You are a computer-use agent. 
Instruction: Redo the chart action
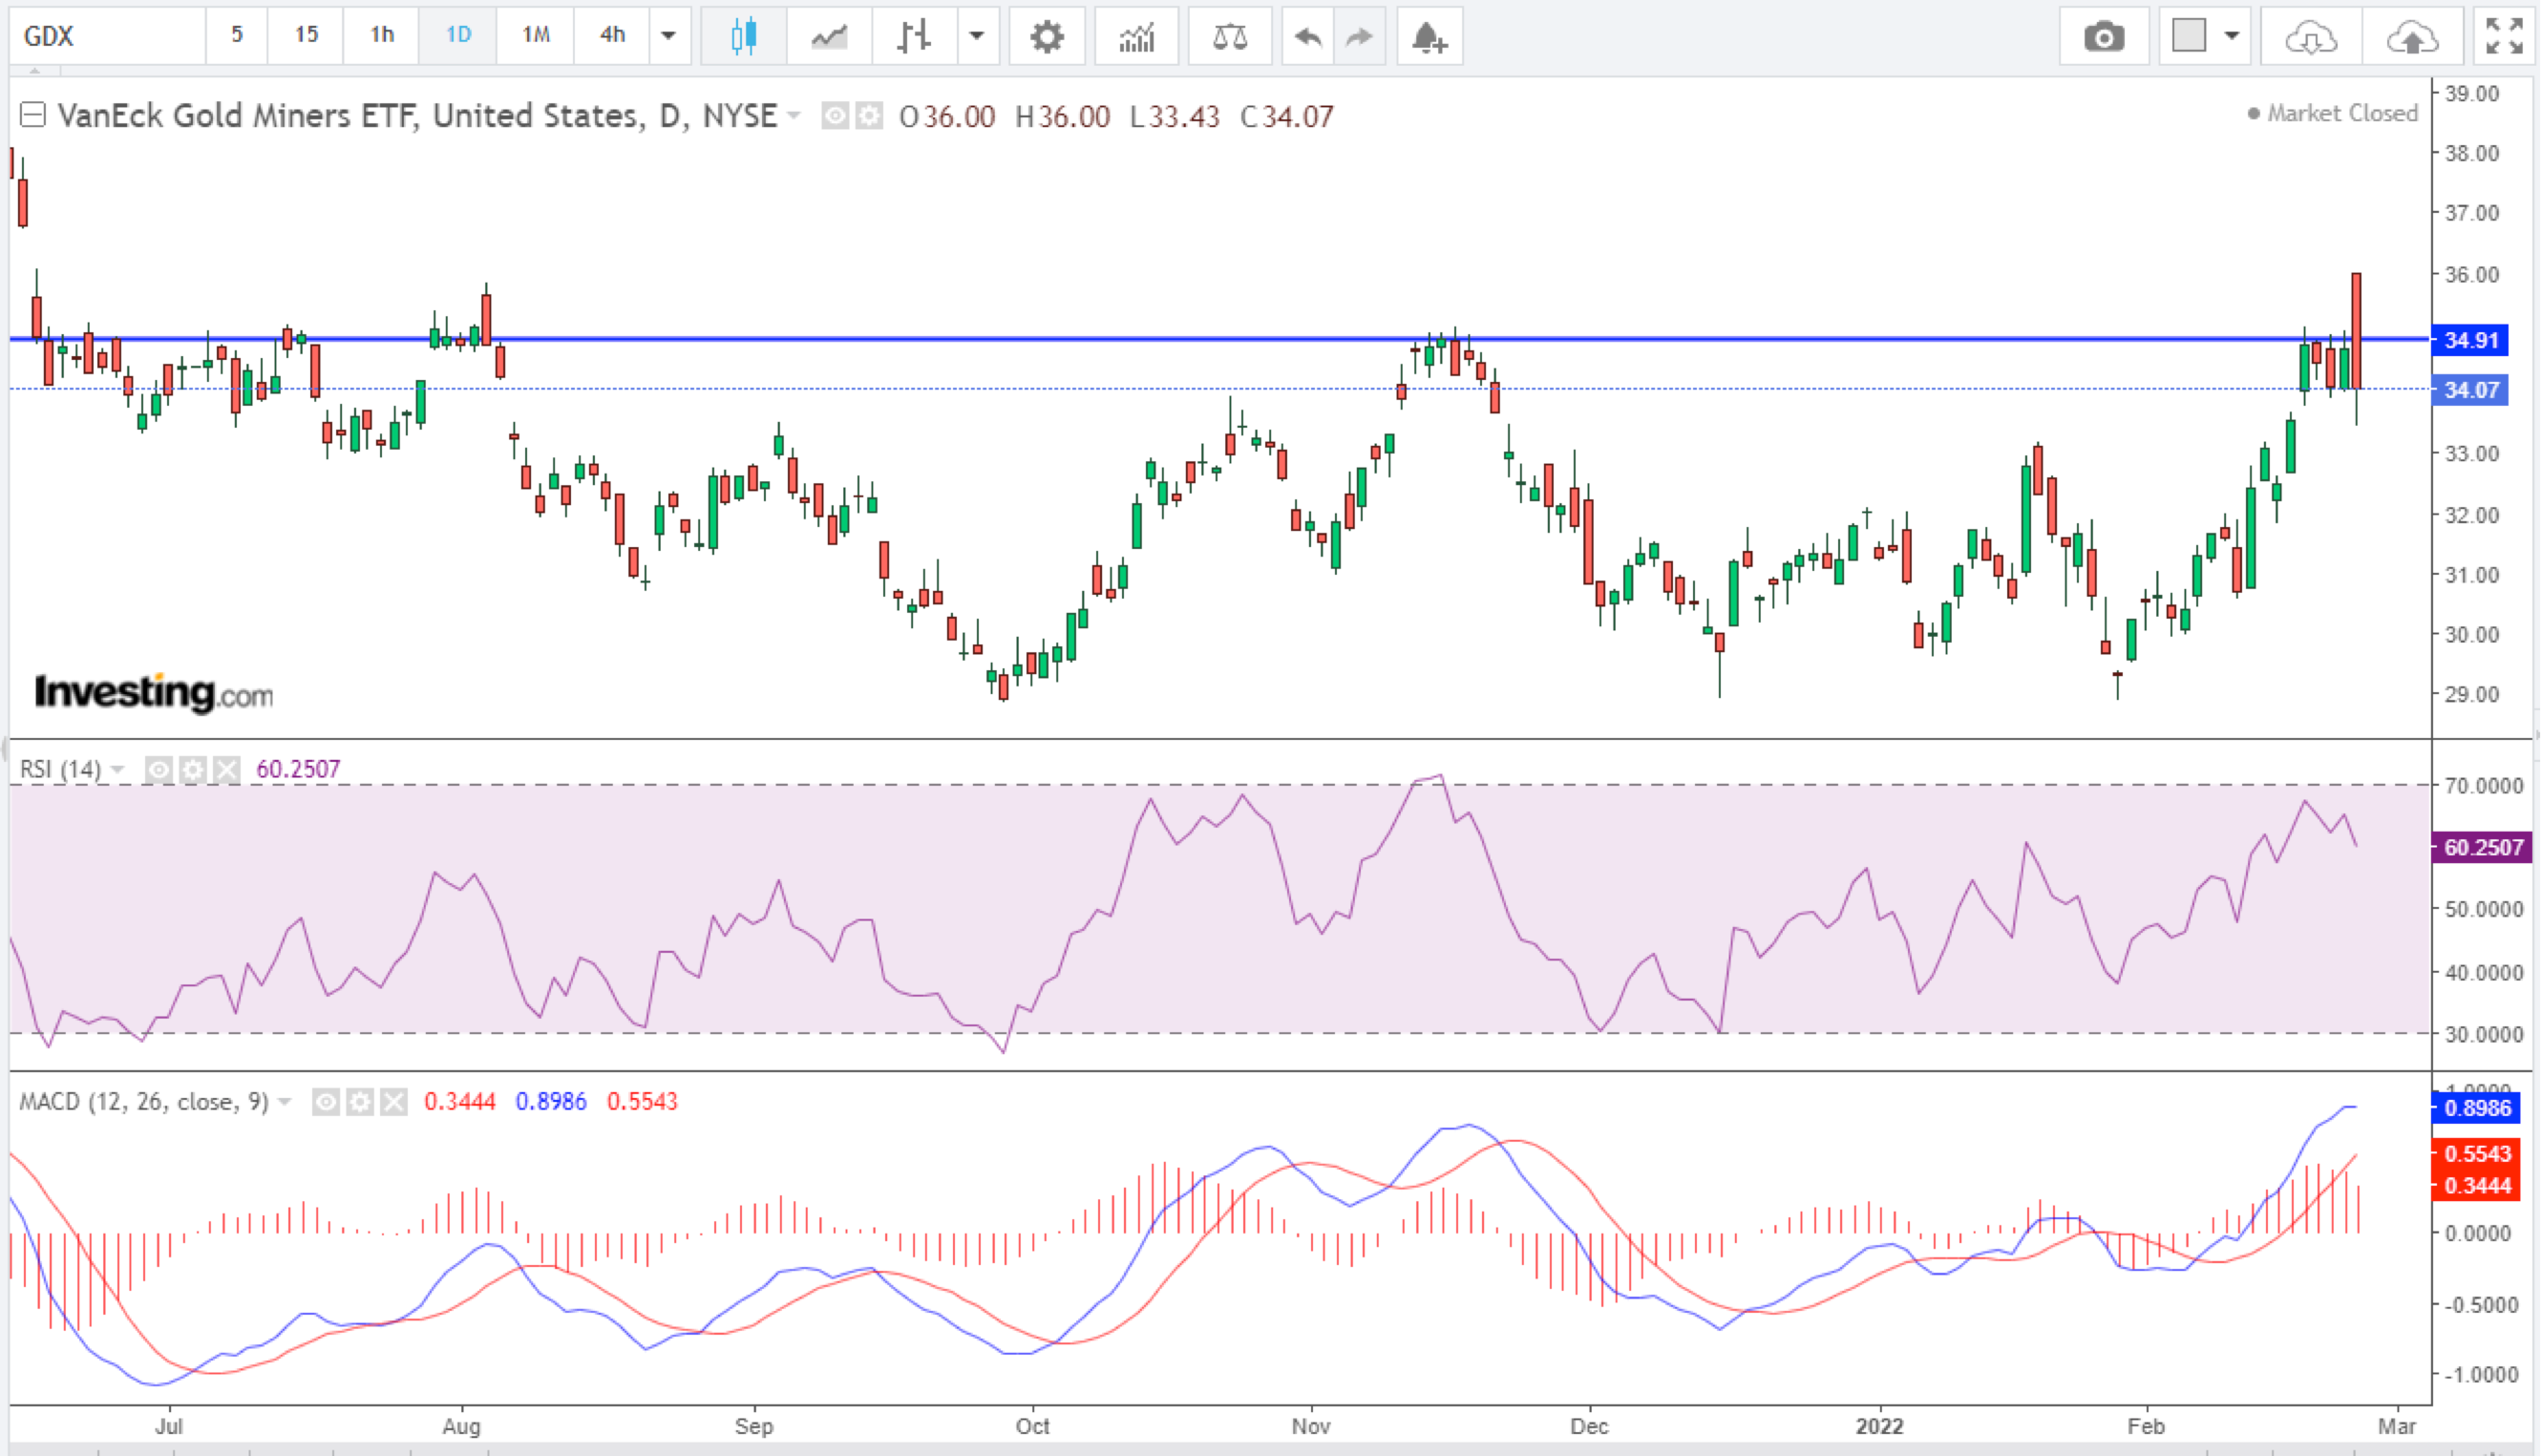pos(1359,37)
